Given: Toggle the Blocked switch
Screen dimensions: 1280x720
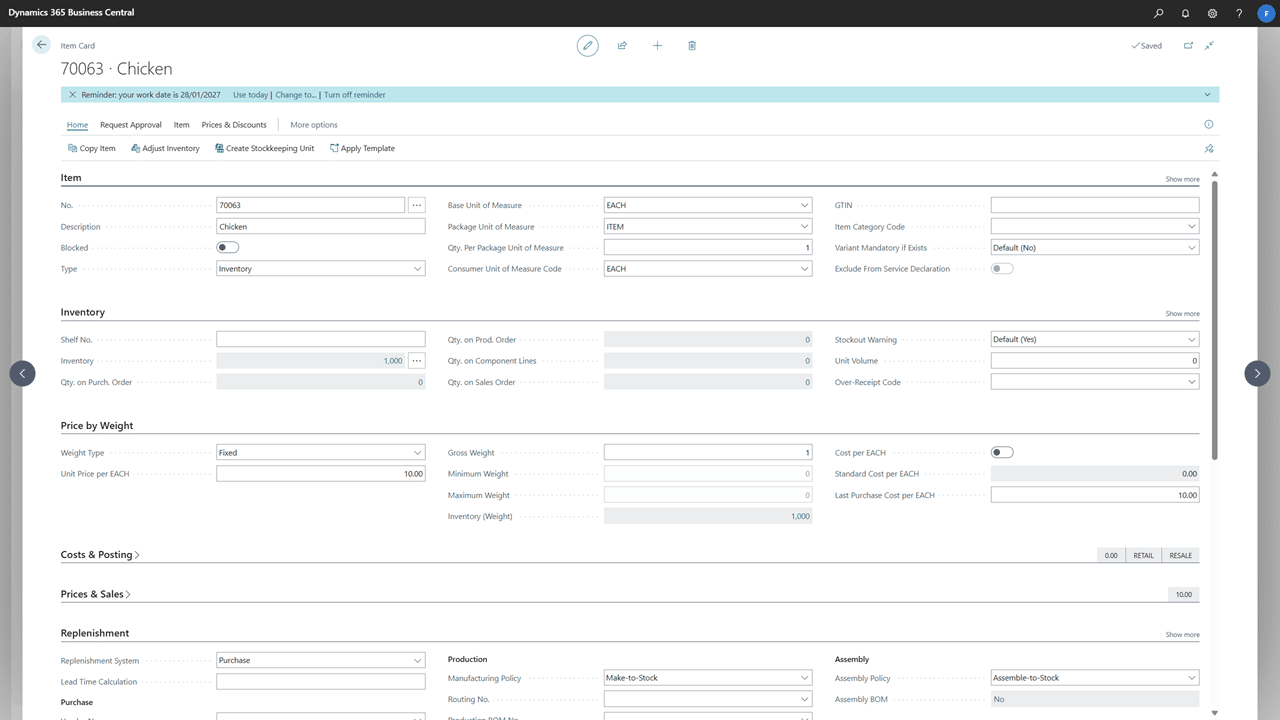Looking at the screenshot, I should point(228,248).
